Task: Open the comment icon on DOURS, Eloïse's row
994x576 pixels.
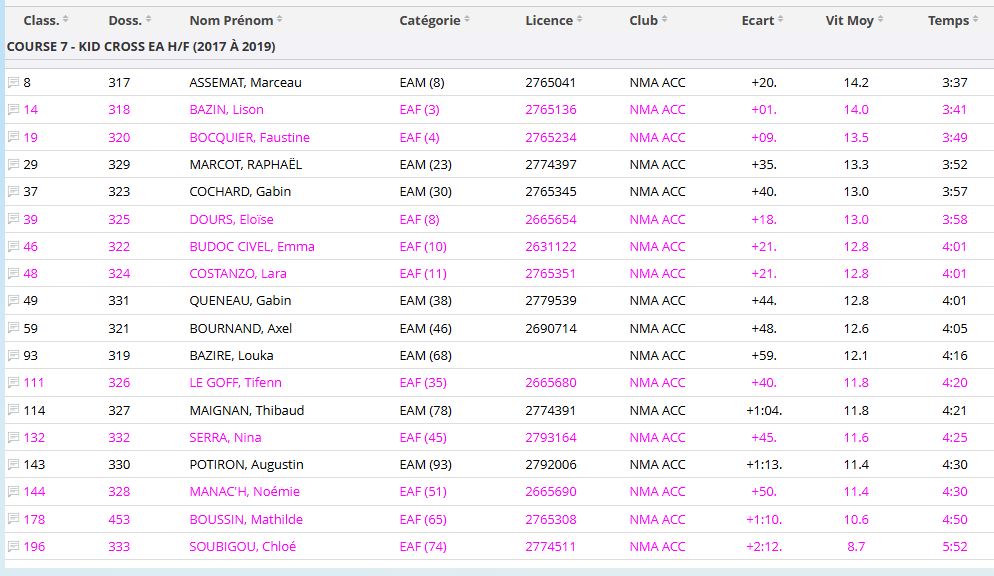Action: [13, 220]
